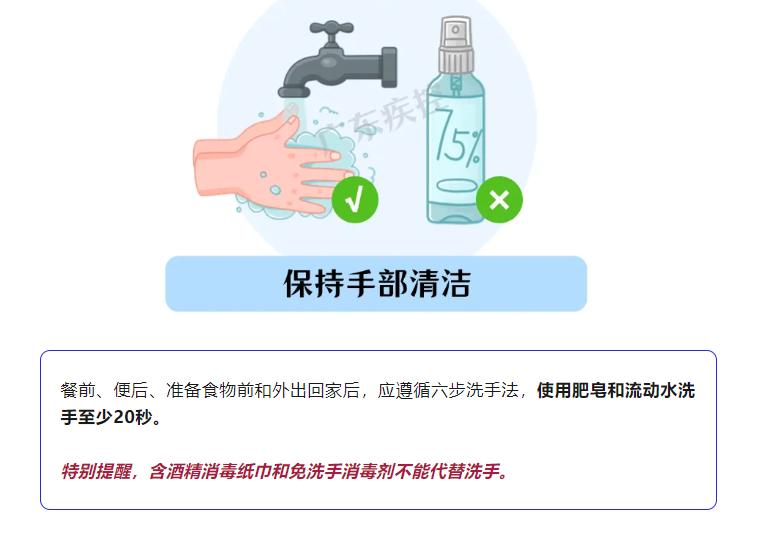This screenshot has height=540, width=761.
Task: Click the gray water faucet illustration
Action: (x=337, y=59)
